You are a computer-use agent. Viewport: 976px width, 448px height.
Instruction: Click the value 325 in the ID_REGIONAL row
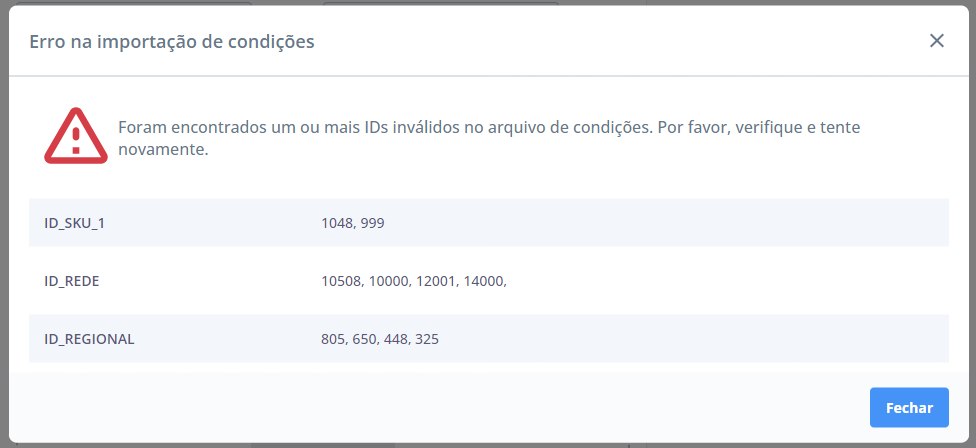427,339
